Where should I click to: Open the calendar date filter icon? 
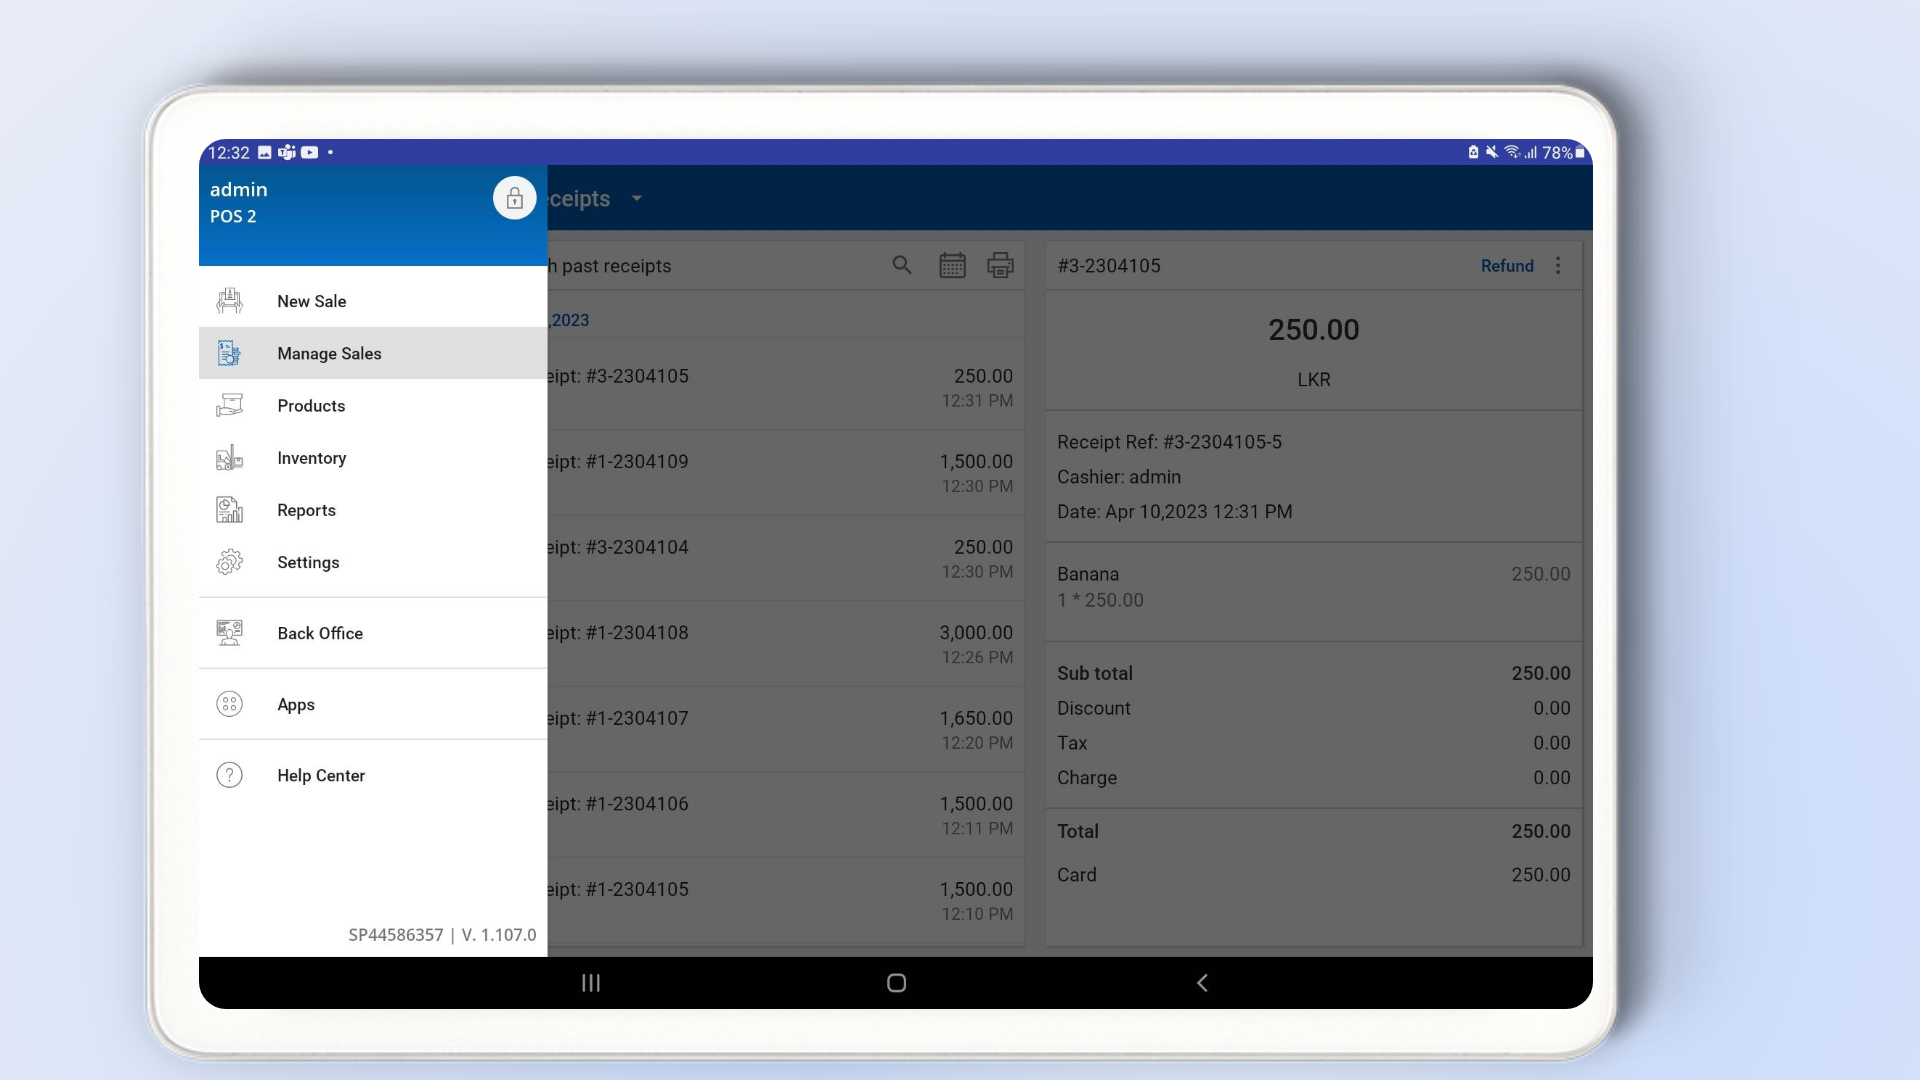pyautogui.click(x=952, y=265)
